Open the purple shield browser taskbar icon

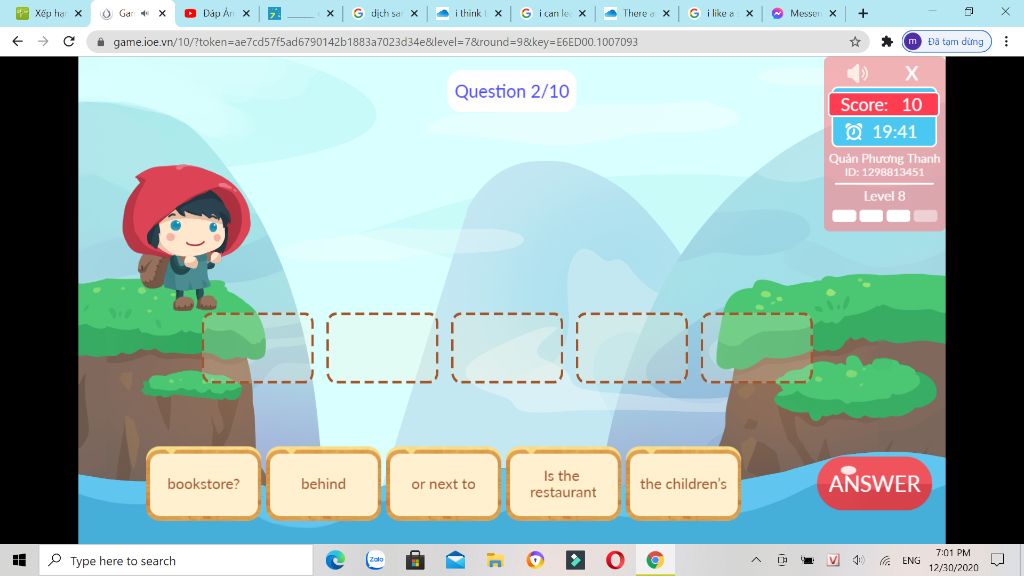coord(535,560)
